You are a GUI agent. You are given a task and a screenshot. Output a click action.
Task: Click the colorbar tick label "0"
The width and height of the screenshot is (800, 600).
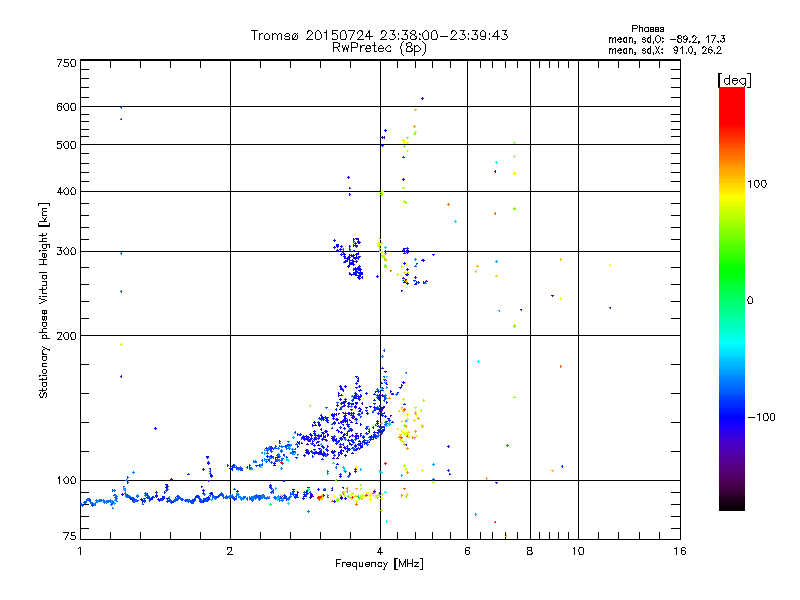pos(750,300)
